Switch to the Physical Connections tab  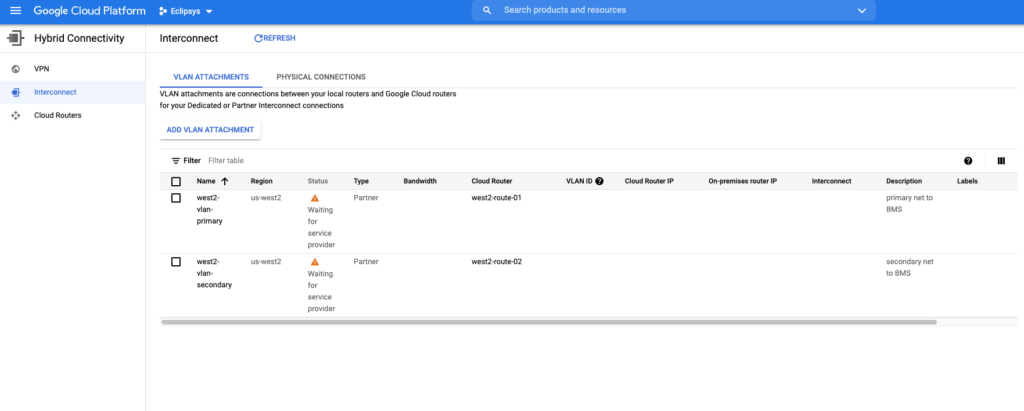(x=320, y=77)
